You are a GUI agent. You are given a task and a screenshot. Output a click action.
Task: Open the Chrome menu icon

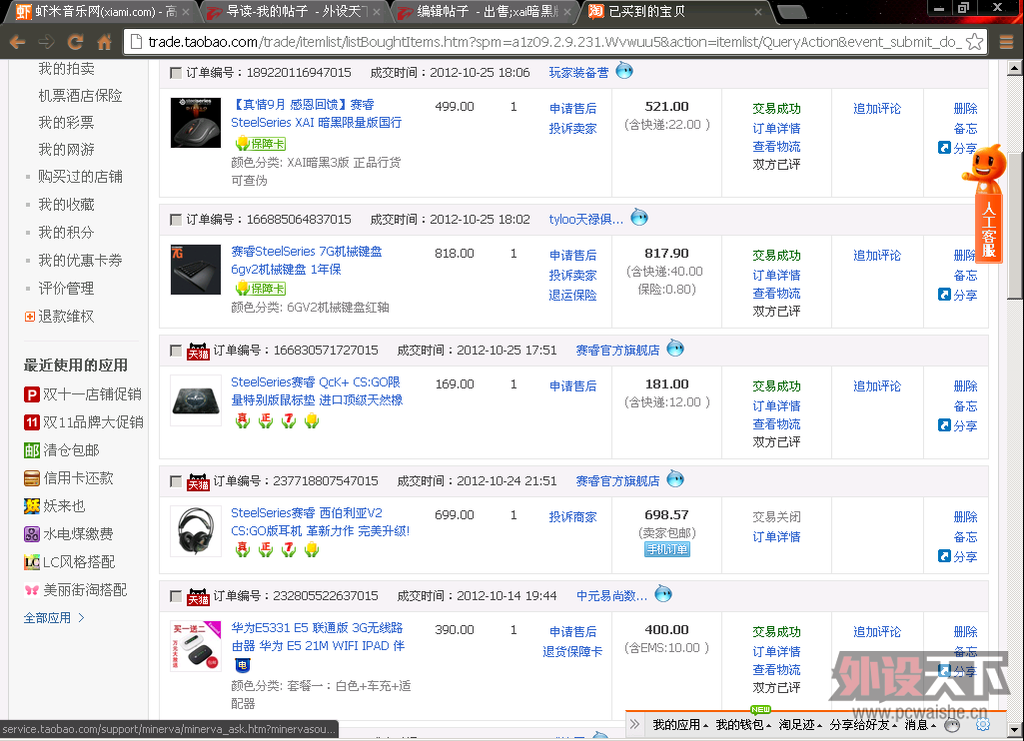[1006, 42]
